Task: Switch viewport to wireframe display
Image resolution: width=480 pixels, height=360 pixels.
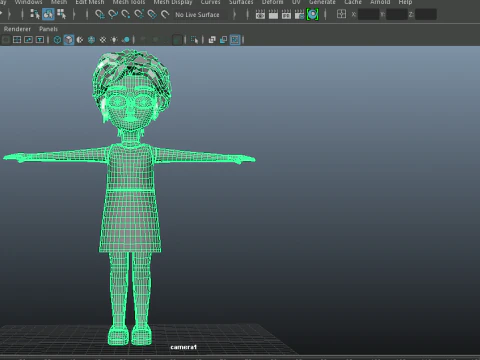Action: pos(57,40)
